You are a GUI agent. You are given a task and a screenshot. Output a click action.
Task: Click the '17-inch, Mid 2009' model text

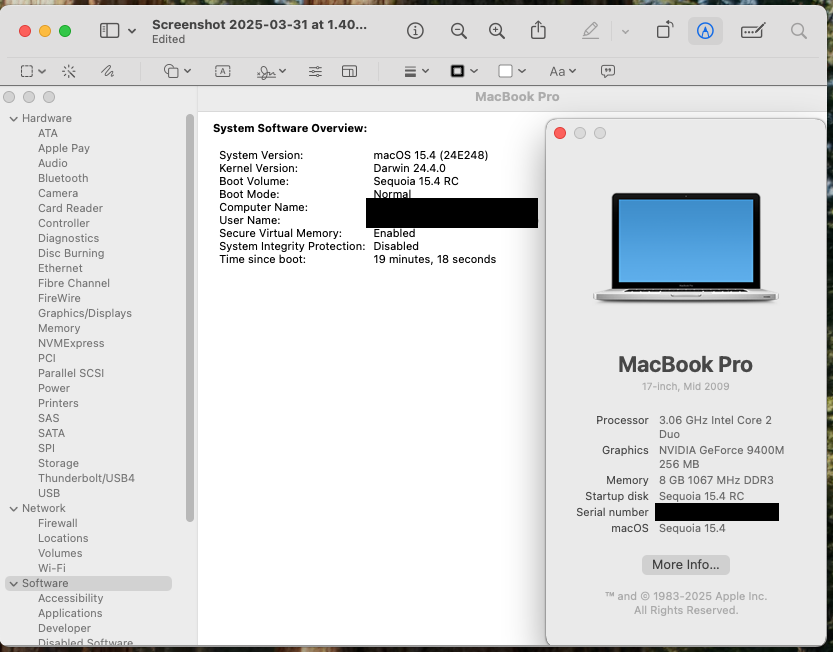click(x=685, y=386)
